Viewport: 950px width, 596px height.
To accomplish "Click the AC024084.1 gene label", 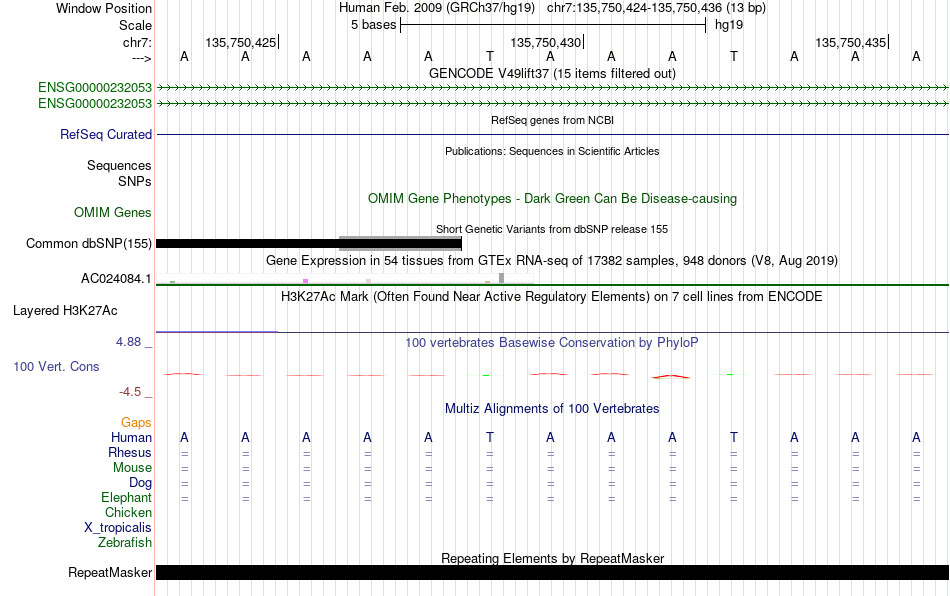I will [116, 279].
